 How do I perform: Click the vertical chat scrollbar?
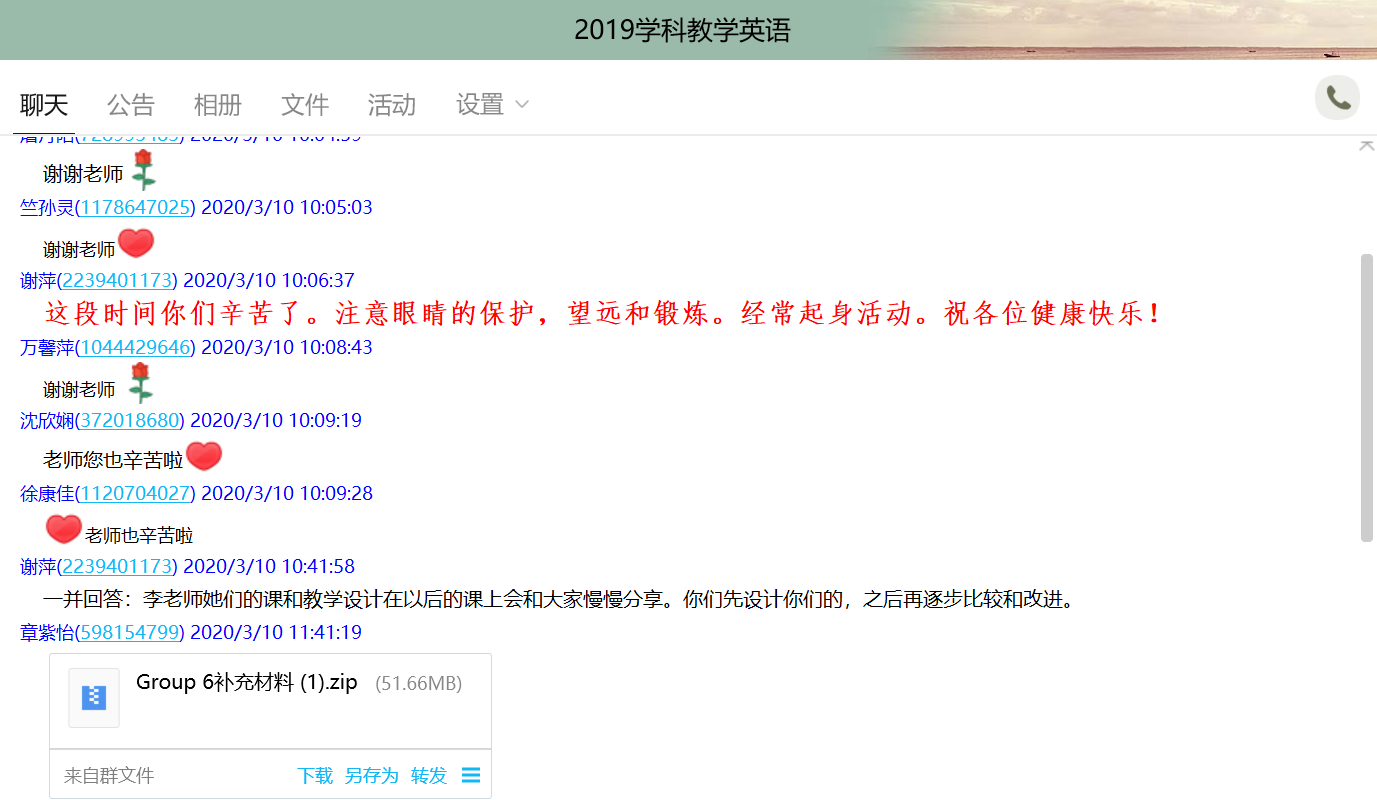pos(1367,400)
